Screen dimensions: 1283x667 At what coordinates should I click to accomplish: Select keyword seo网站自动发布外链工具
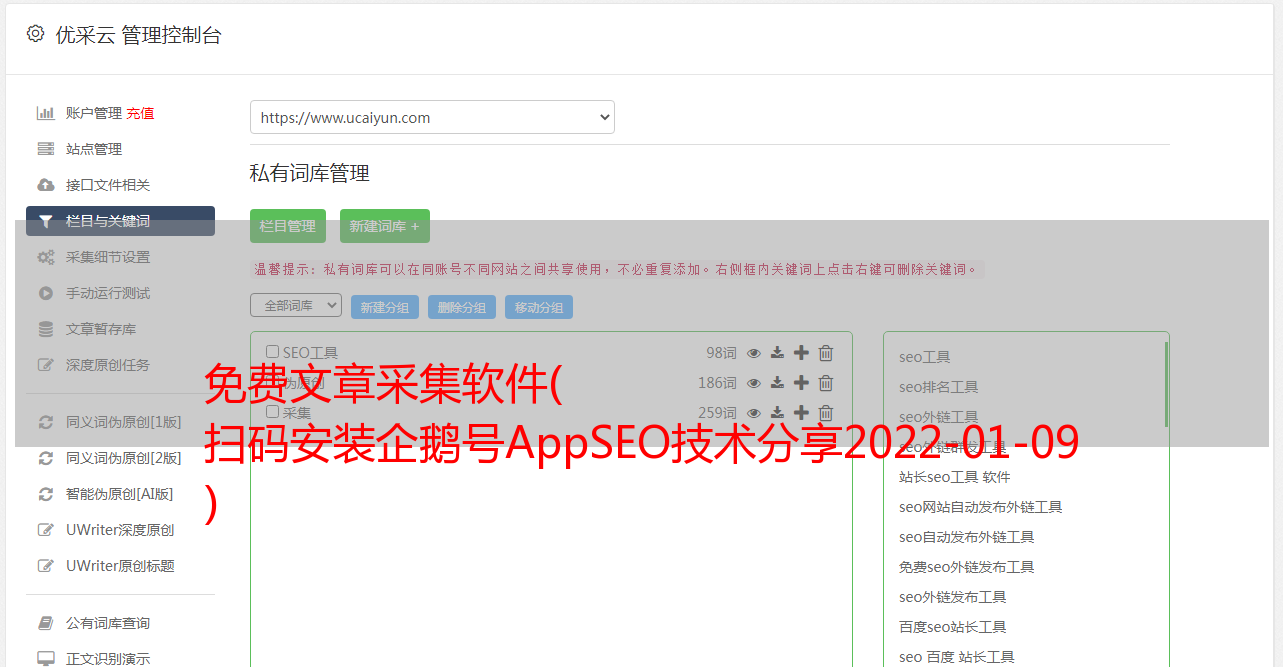pyautogui.click(x=981, y=507)
